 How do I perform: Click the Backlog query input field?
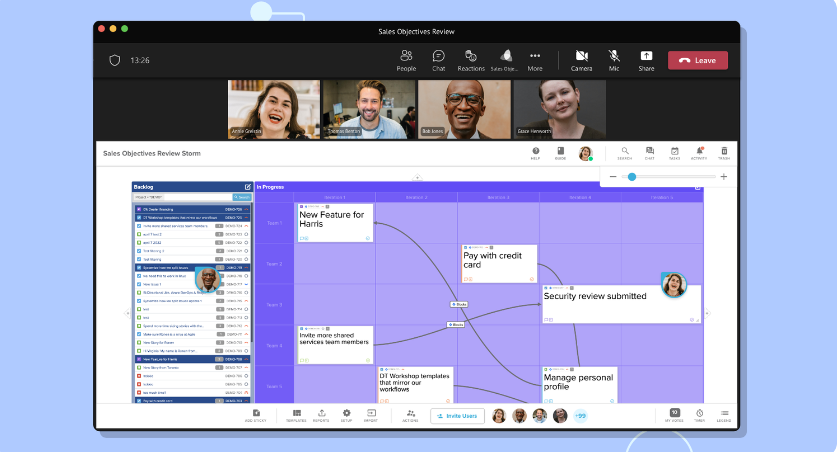pos(183,197)
